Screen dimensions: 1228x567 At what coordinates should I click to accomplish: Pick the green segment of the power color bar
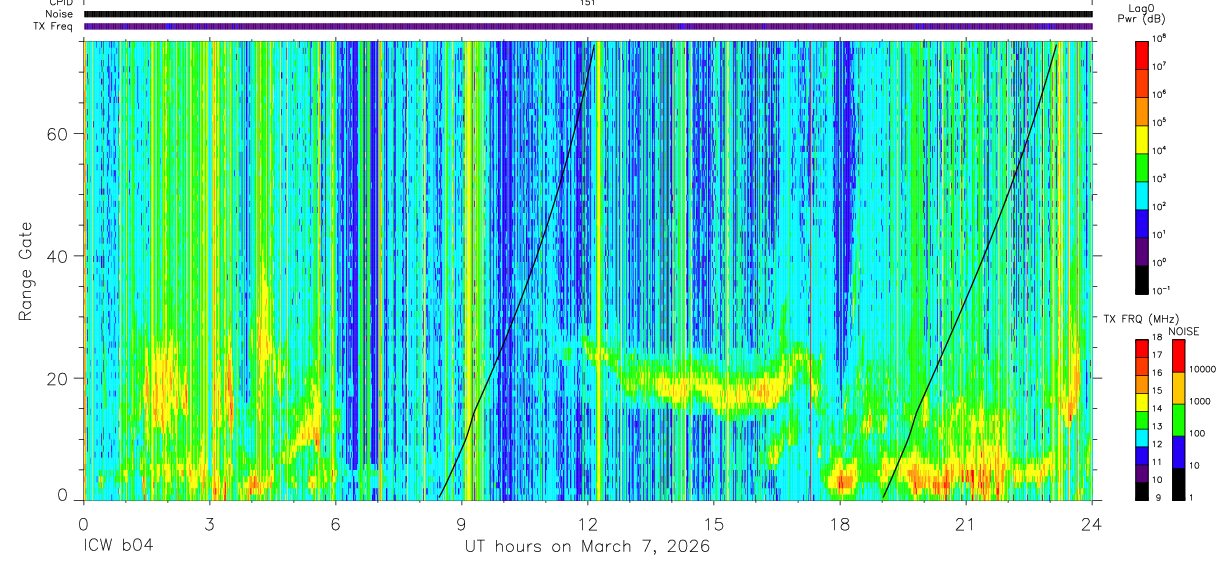[x=1142, y=166]
